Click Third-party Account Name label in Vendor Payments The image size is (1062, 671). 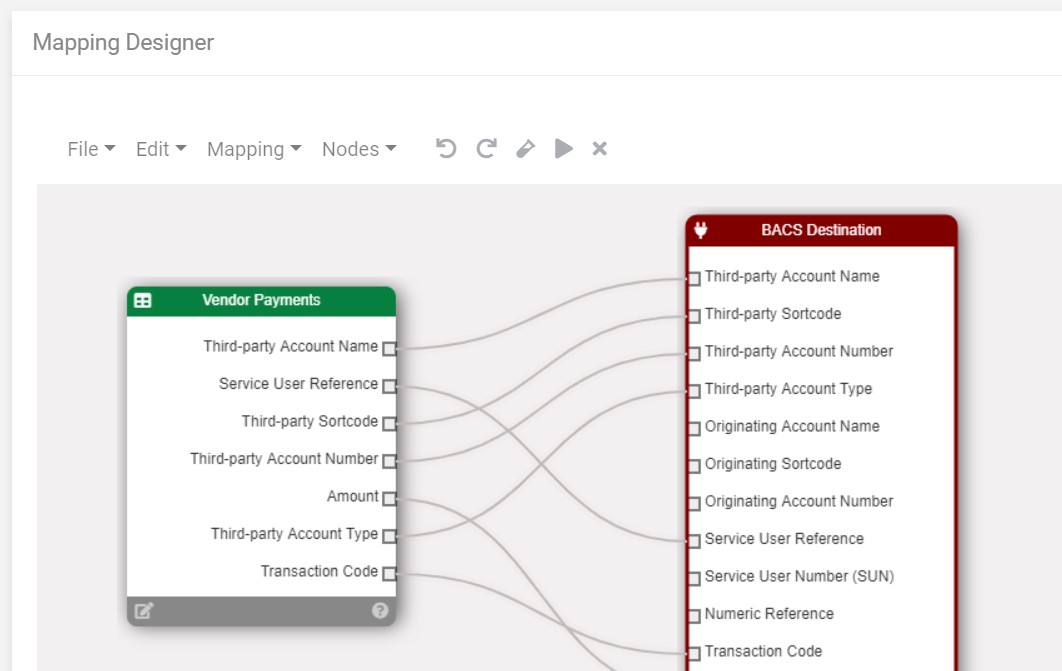(291, 346)
